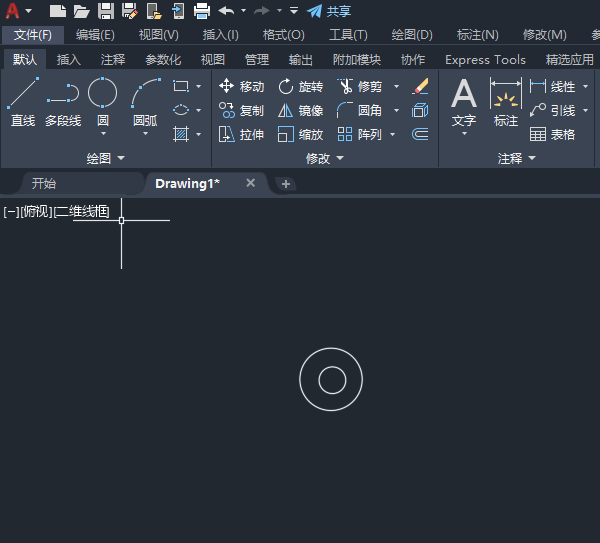
Task: Select the Dimension (标注) tool
Action: (x=506, y=102)
